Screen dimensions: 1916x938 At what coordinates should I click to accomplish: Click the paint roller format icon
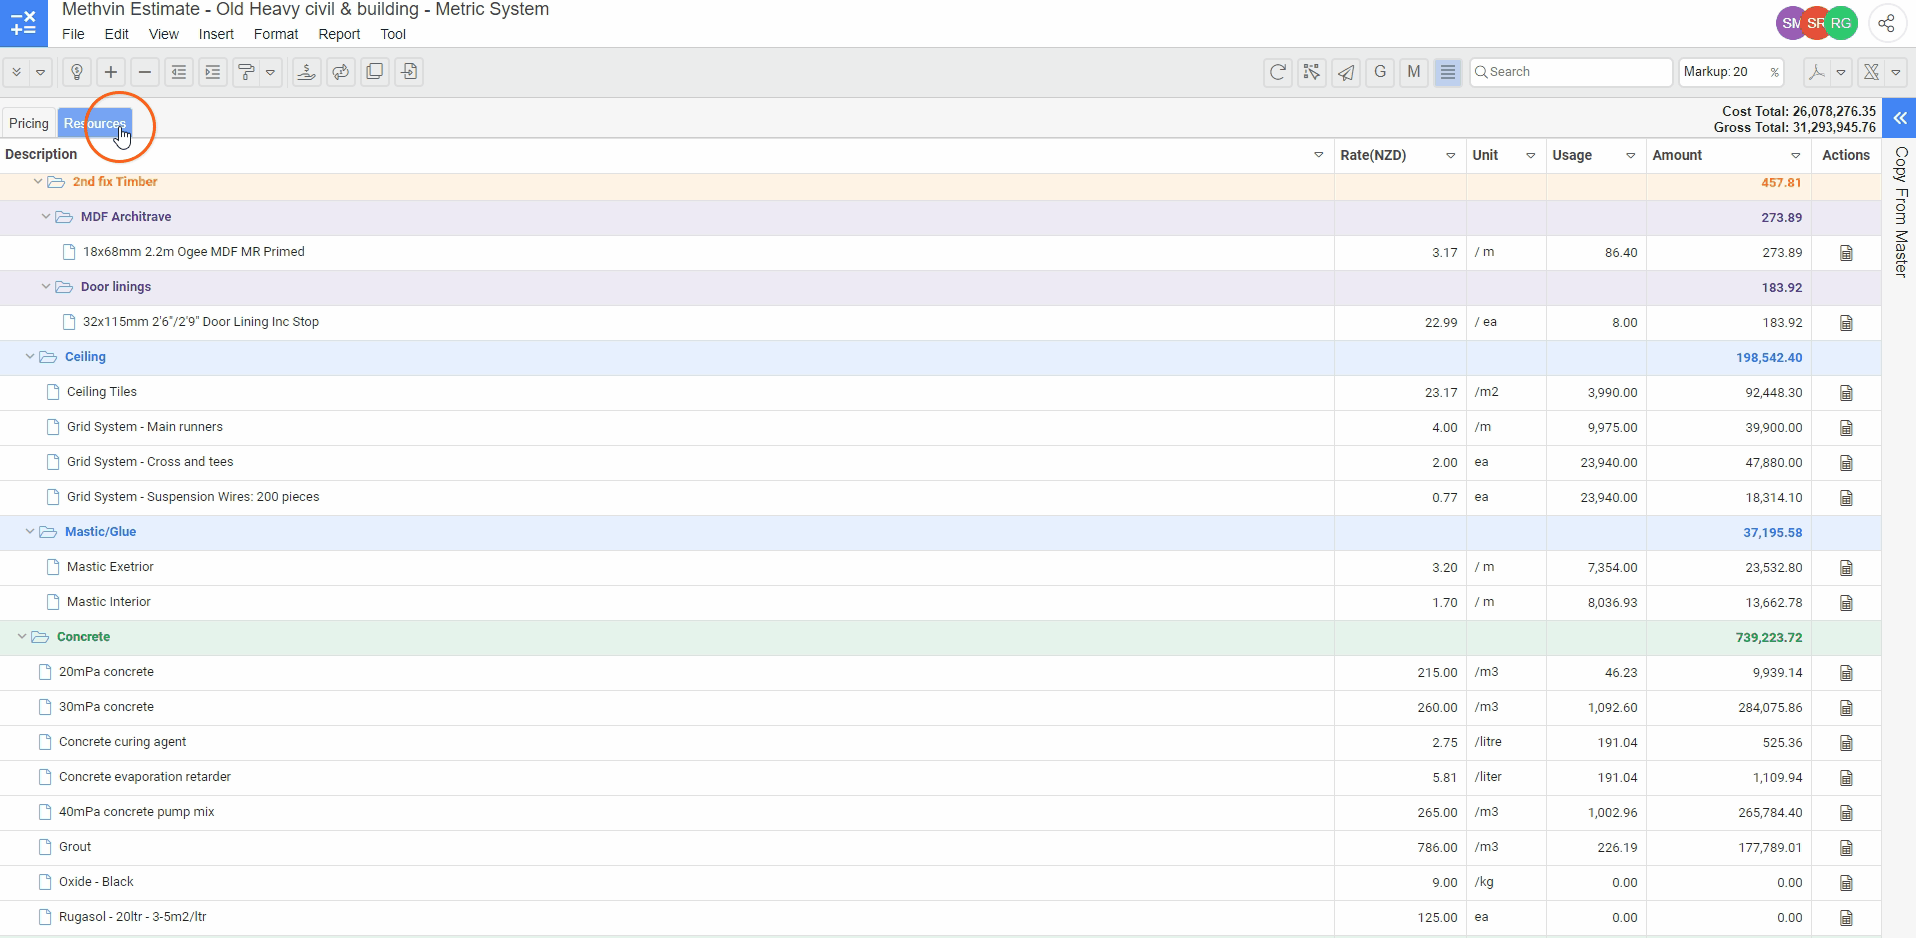246,72
